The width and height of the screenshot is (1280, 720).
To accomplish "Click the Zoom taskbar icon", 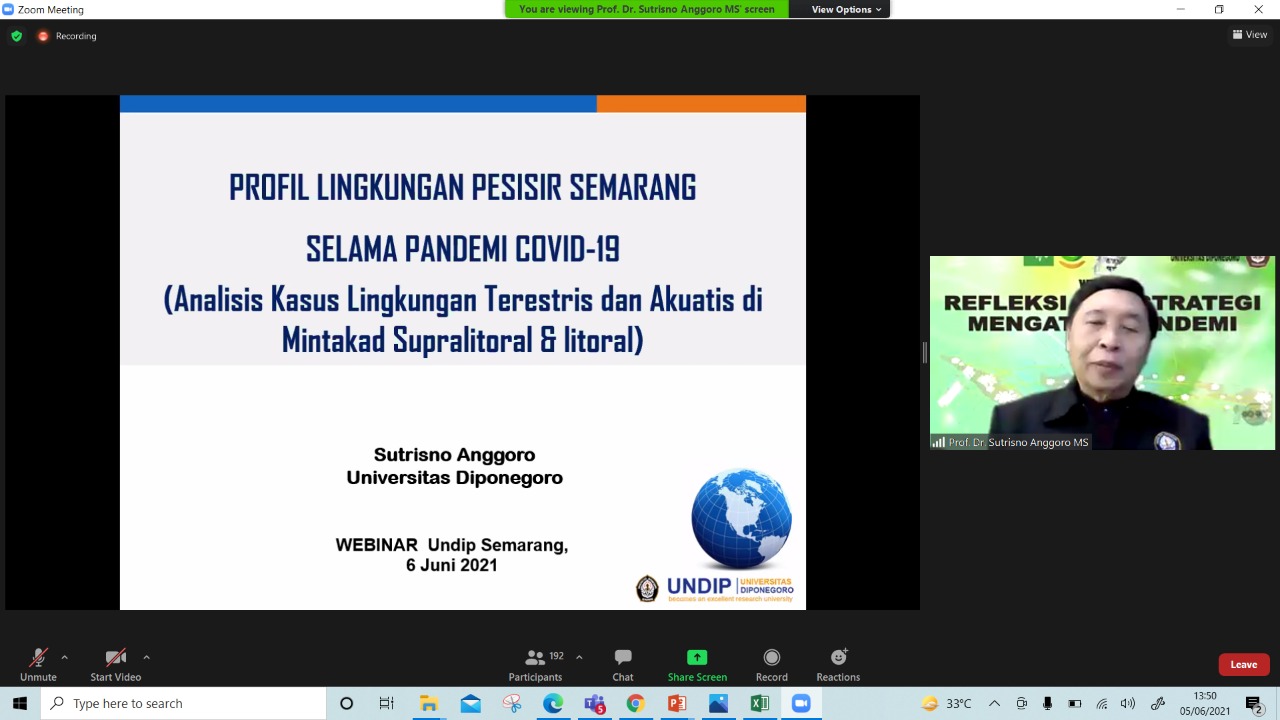I will 801,703.
